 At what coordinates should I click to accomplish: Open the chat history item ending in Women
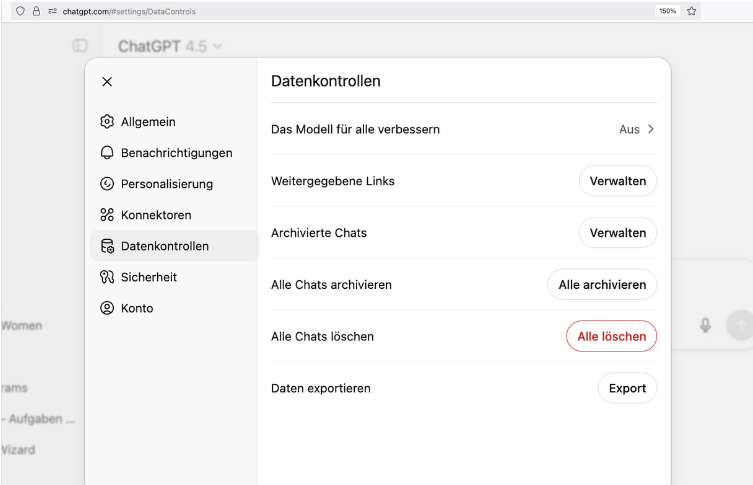(22, 326)
